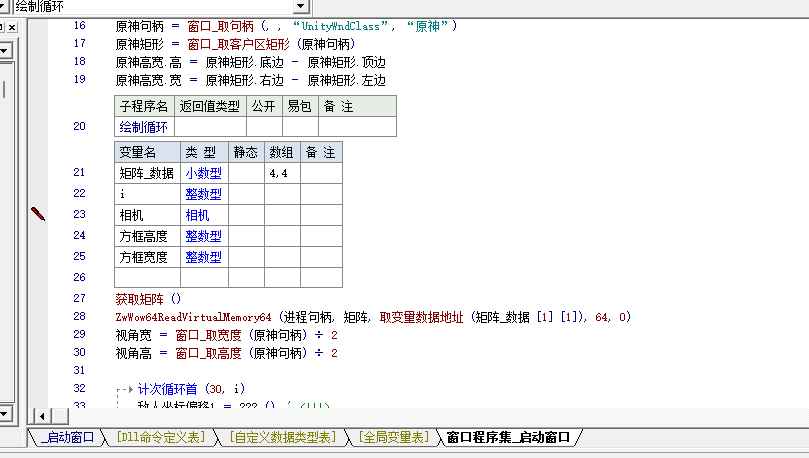
Task: Toggle the 静态 cell for 矩阵_数据
Action: [246, 173]
